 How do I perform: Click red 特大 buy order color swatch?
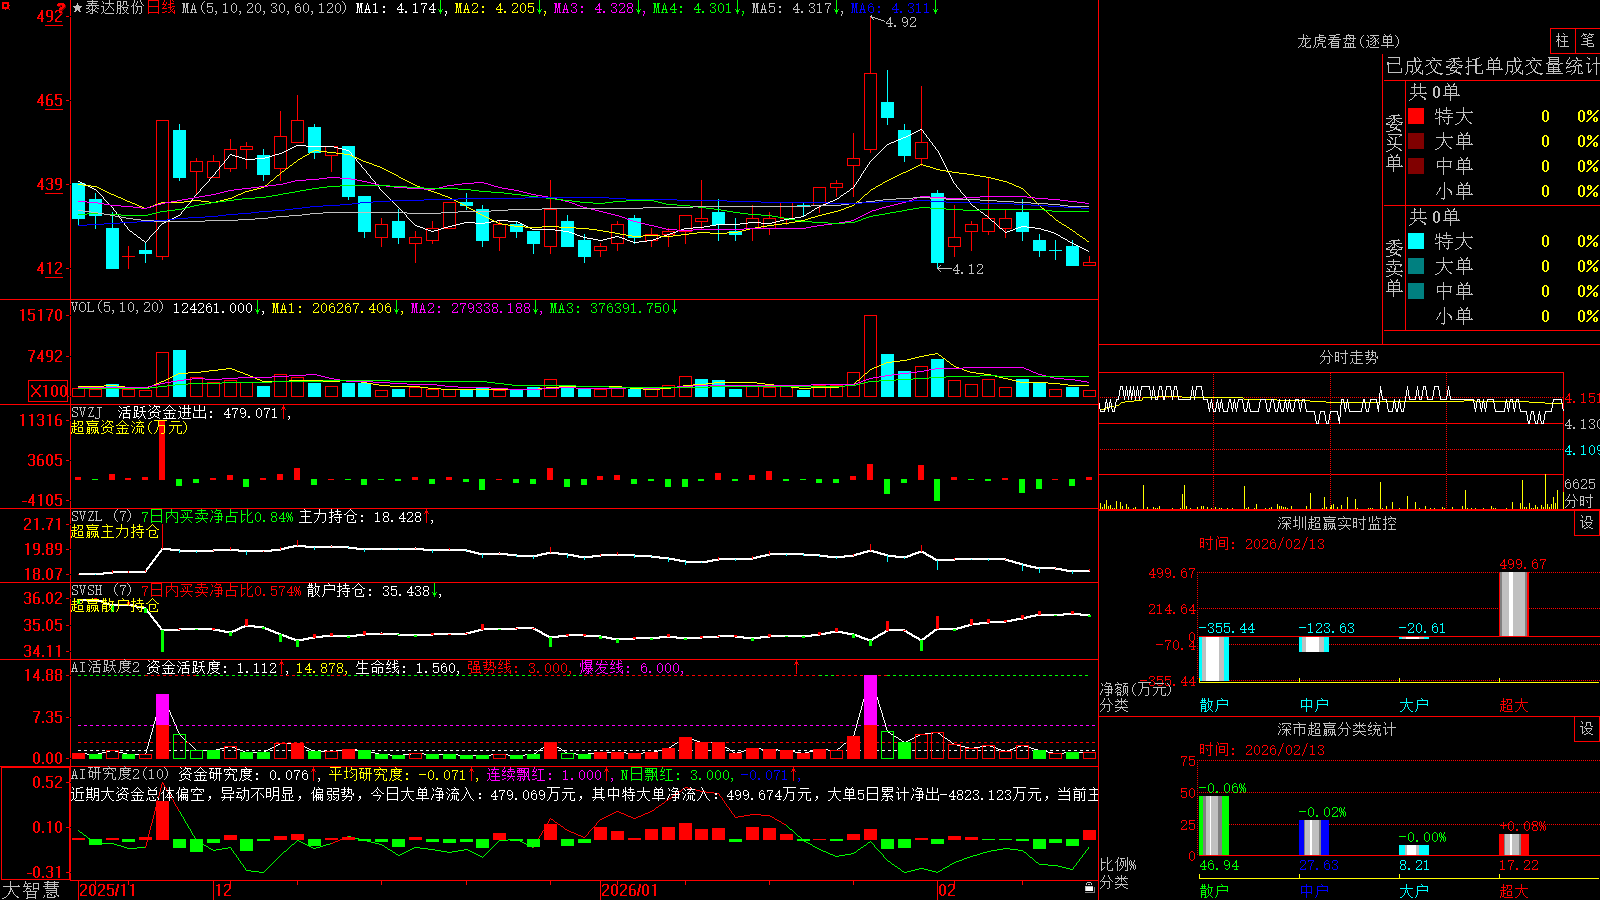[x=1416, y=116]
